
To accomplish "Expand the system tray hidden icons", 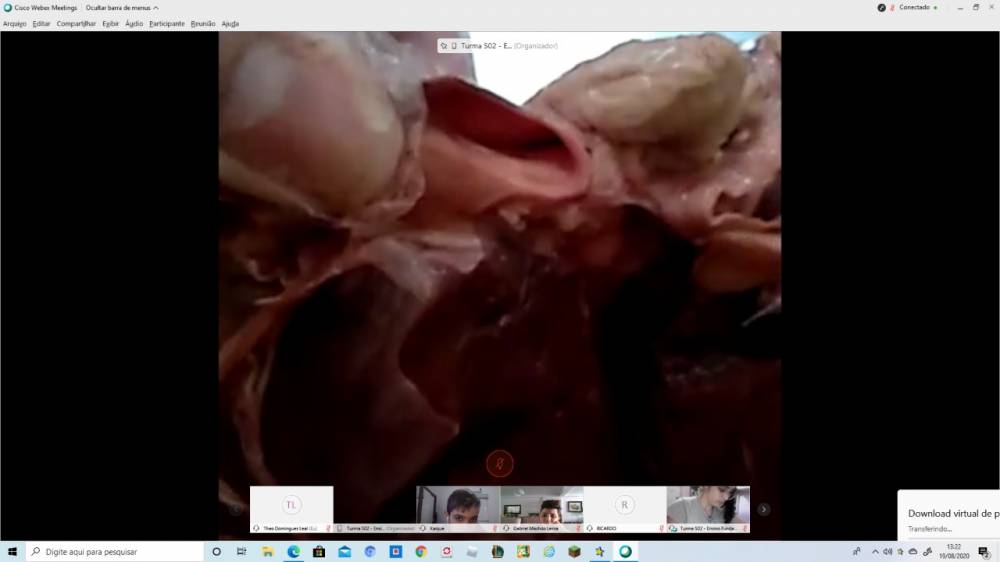I will [875, 551].
